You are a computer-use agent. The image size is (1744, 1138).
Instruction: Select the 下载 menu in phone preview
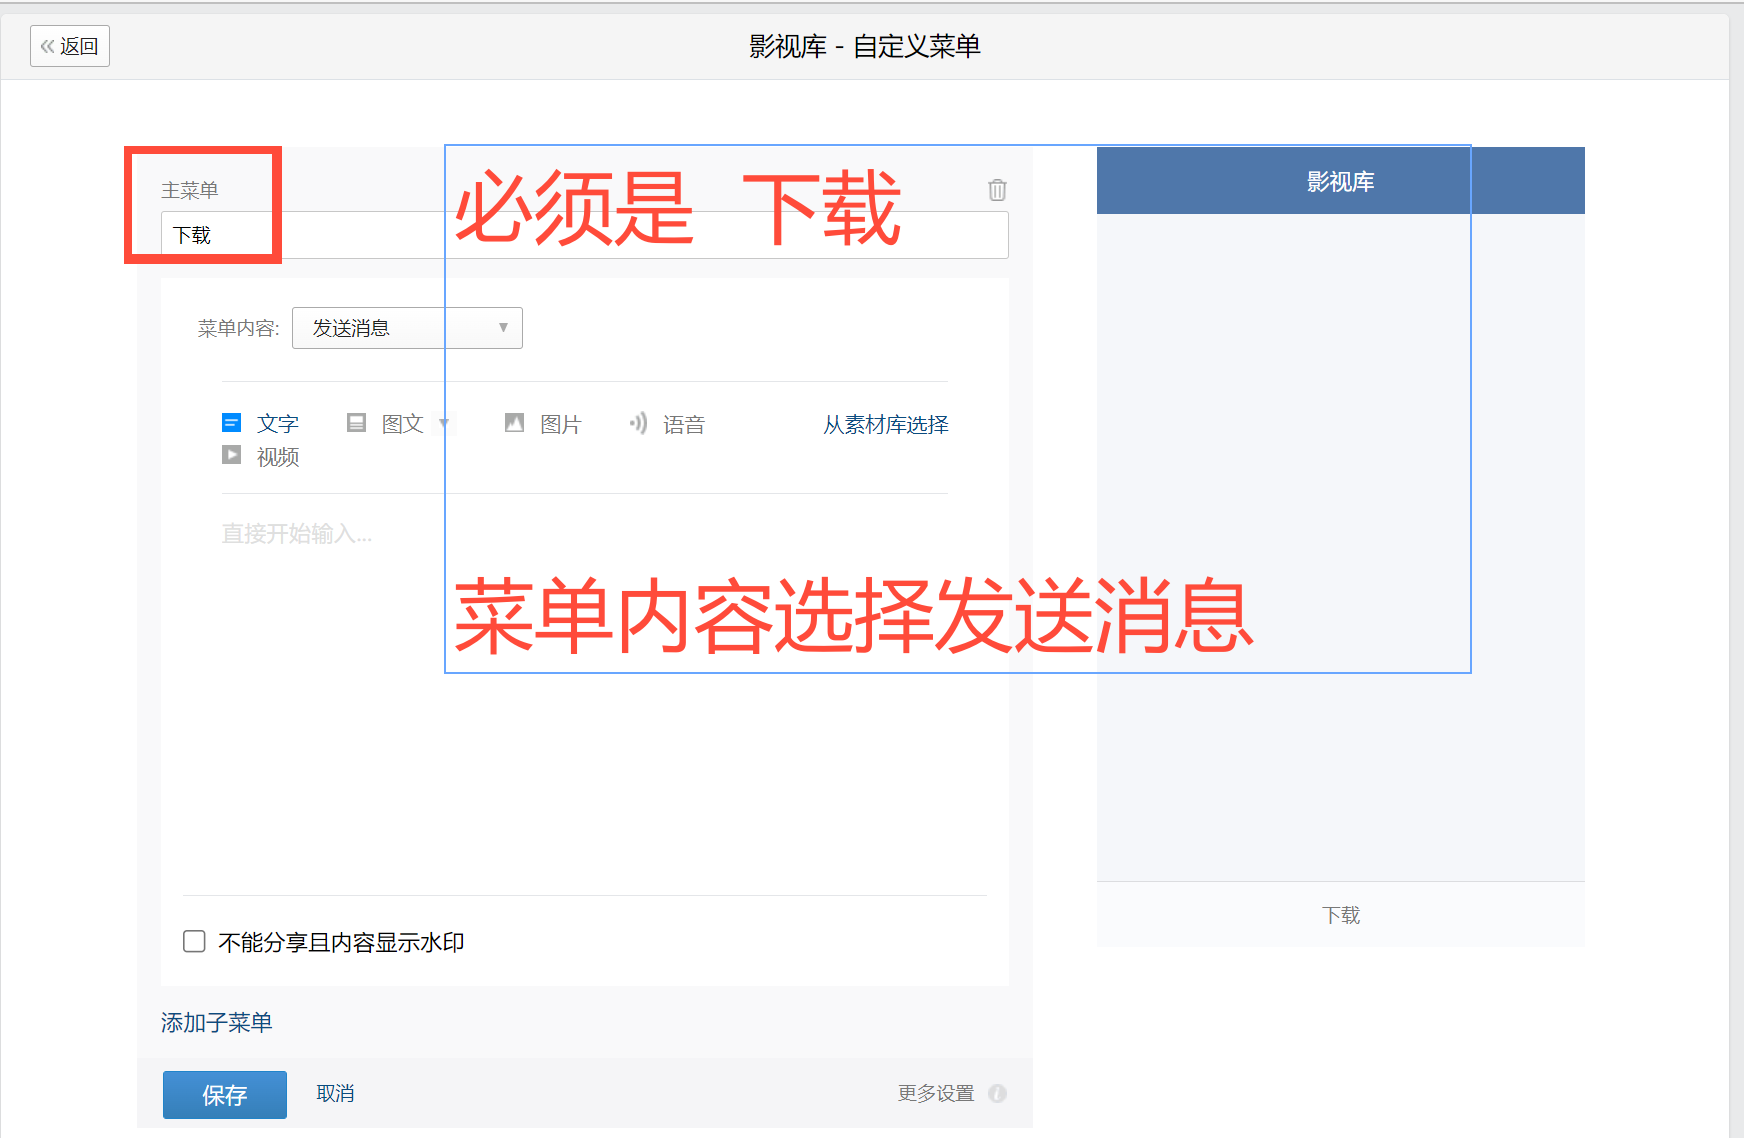click(x=1341, y=915)
